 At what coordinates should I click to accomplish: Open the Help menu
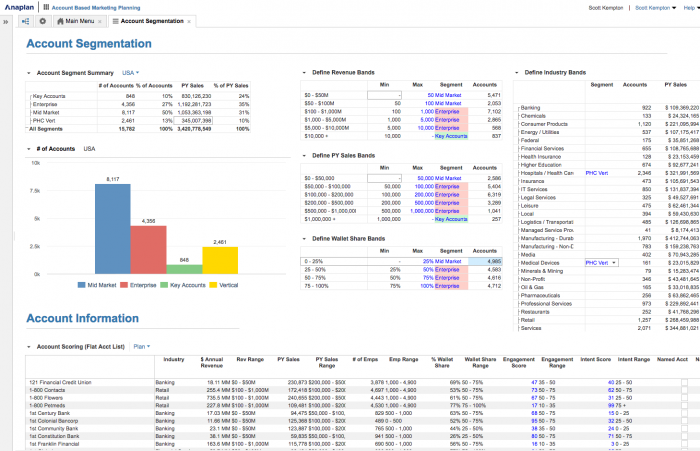click(x=691, y=6)
